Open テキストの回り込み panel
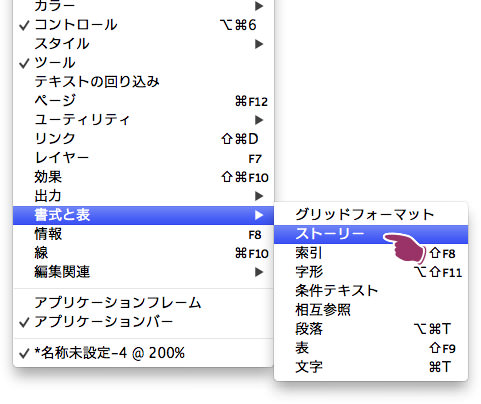The image size is (481, 404). (143, 82)
